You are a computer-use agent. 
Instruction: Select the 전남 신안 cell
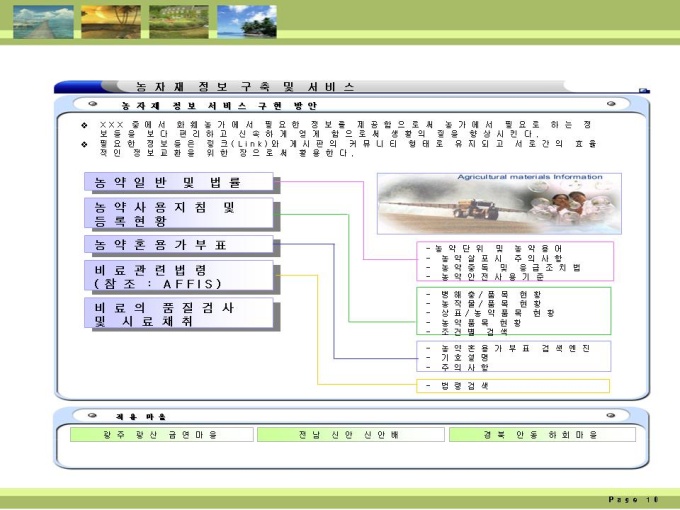coord(351,435)
